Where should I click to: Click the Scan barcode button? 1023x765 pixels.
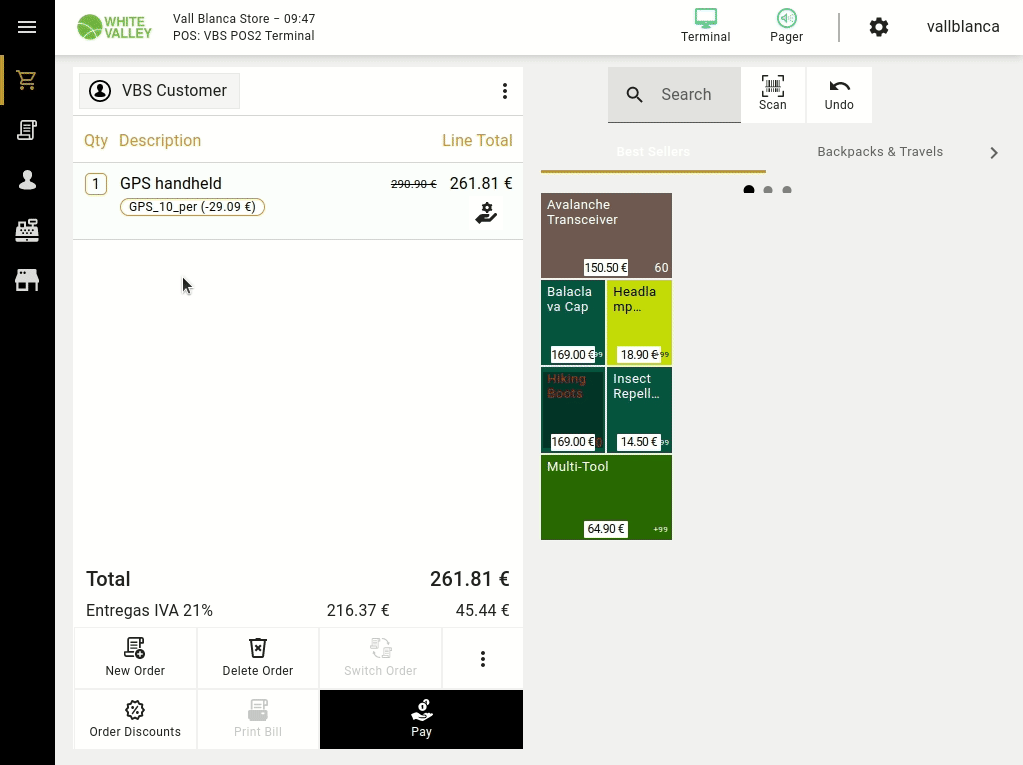pos(772,94)
